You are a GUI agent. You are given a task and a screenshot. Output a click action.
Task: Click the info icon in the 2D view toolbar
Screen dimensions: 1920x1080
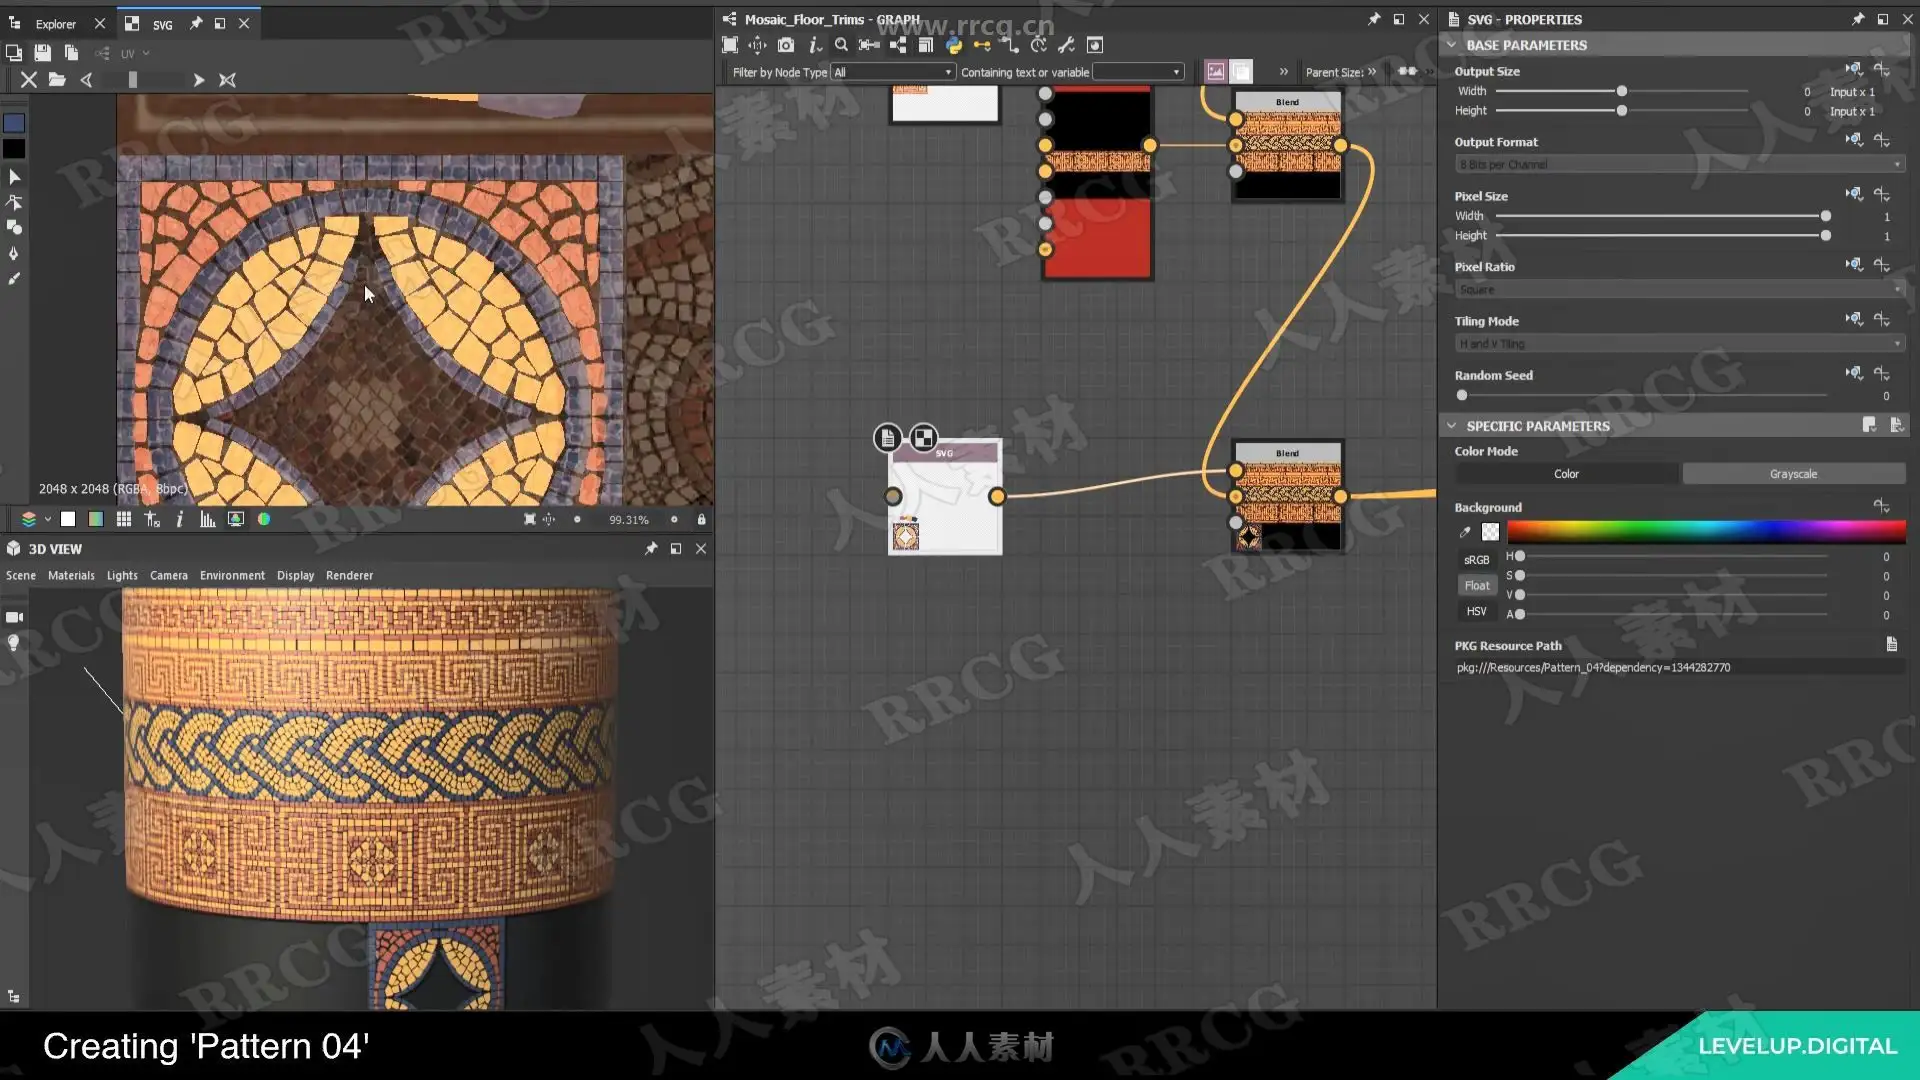coord(179,519)
